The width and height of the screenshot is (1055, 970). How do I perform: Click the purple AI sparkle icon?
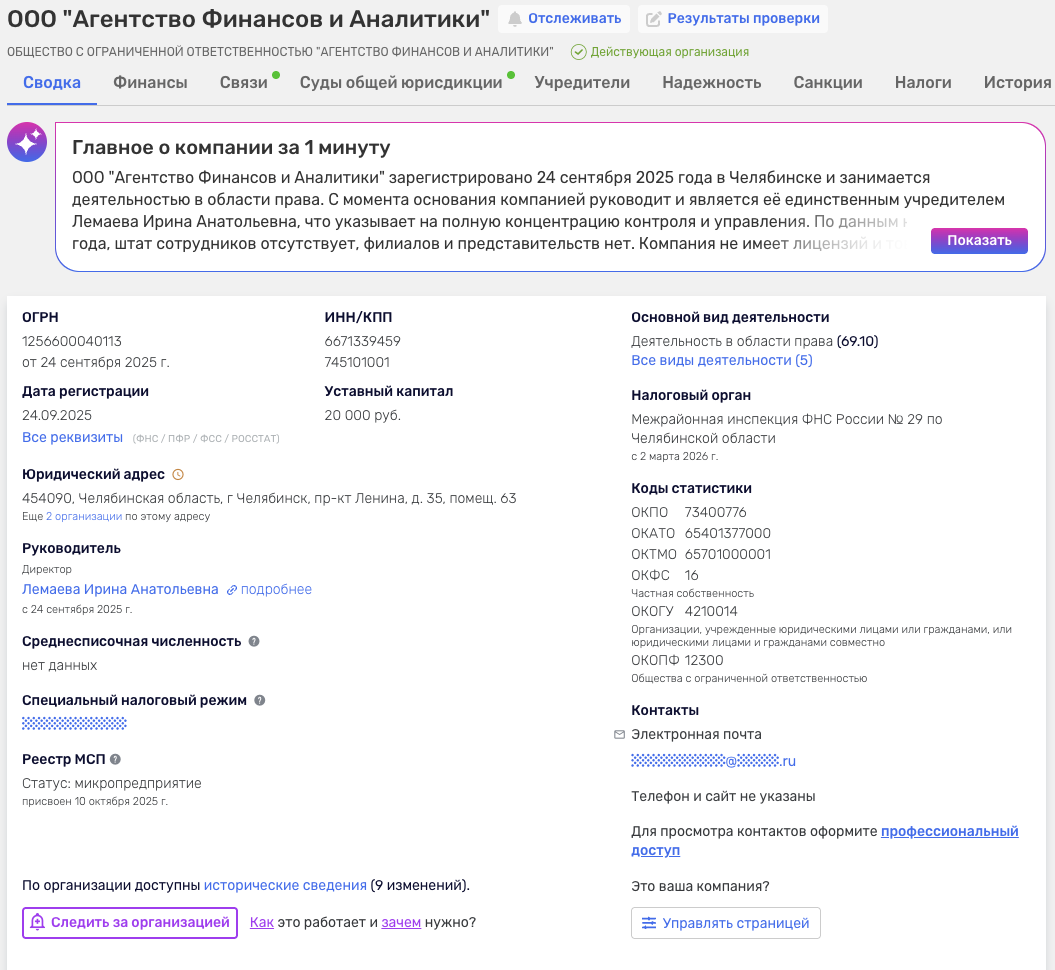pos(27,142)
